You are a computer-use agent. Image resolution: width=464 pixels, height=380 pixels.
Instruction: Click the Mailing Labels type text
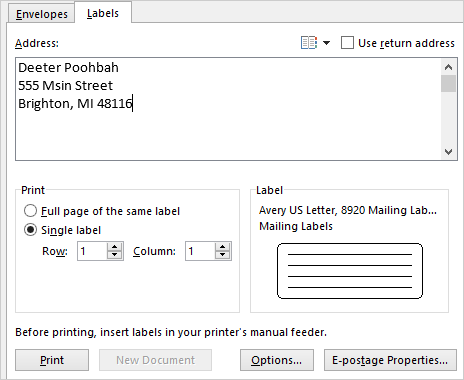[296, 226]
